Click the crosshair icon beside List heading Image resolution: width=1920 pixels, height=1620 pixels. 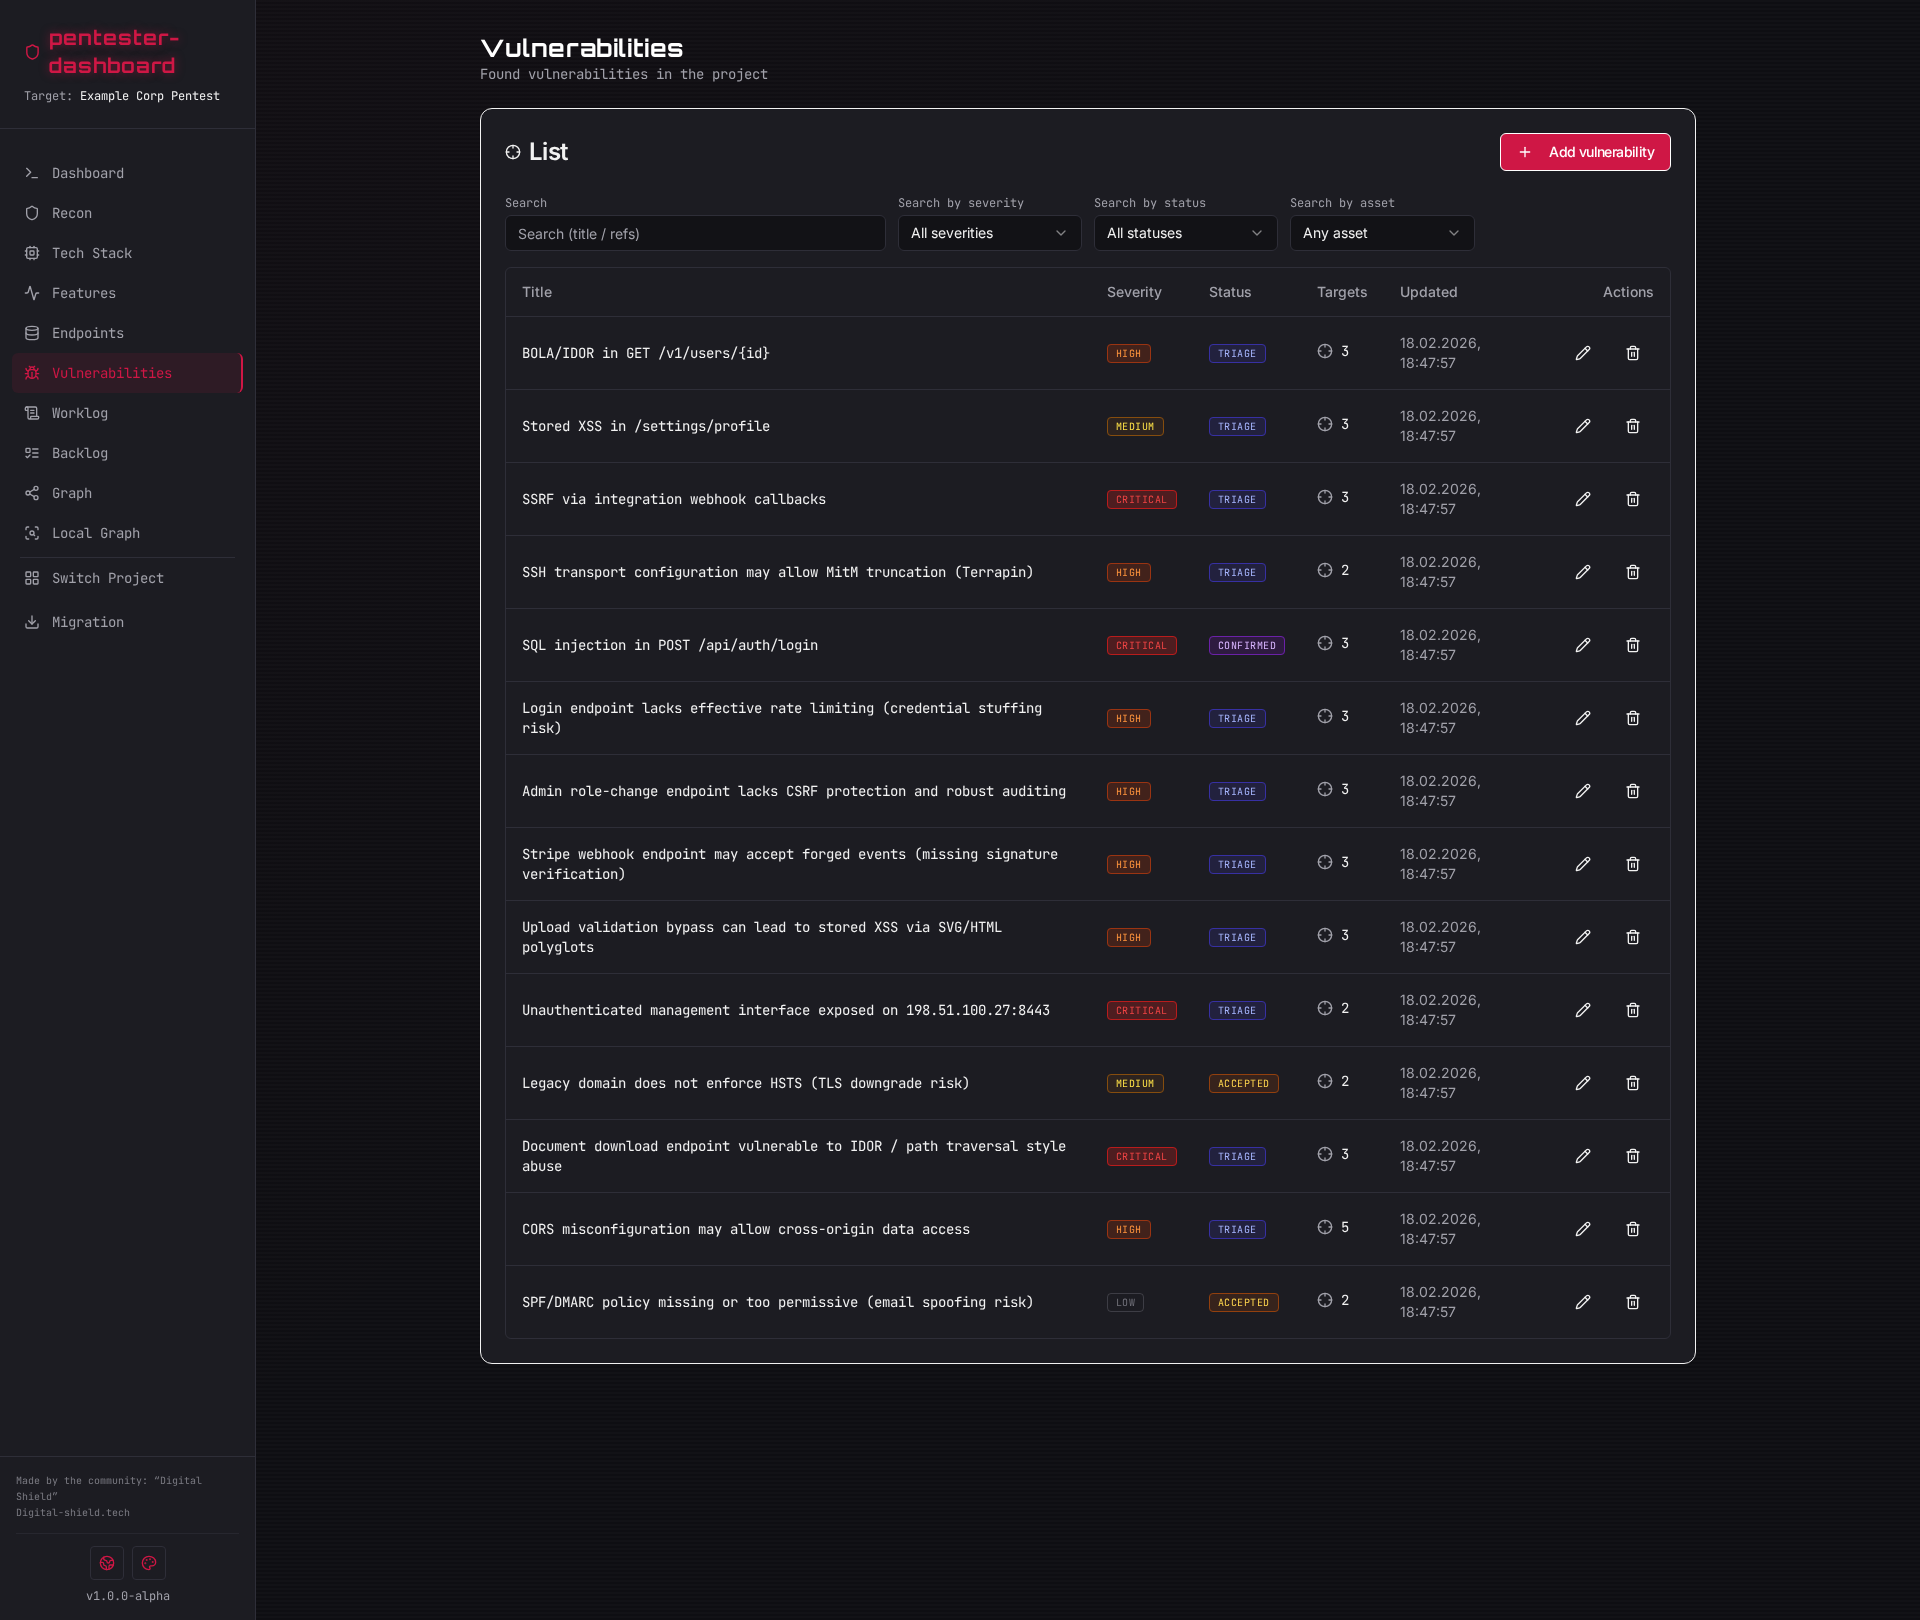coord(513,152)
